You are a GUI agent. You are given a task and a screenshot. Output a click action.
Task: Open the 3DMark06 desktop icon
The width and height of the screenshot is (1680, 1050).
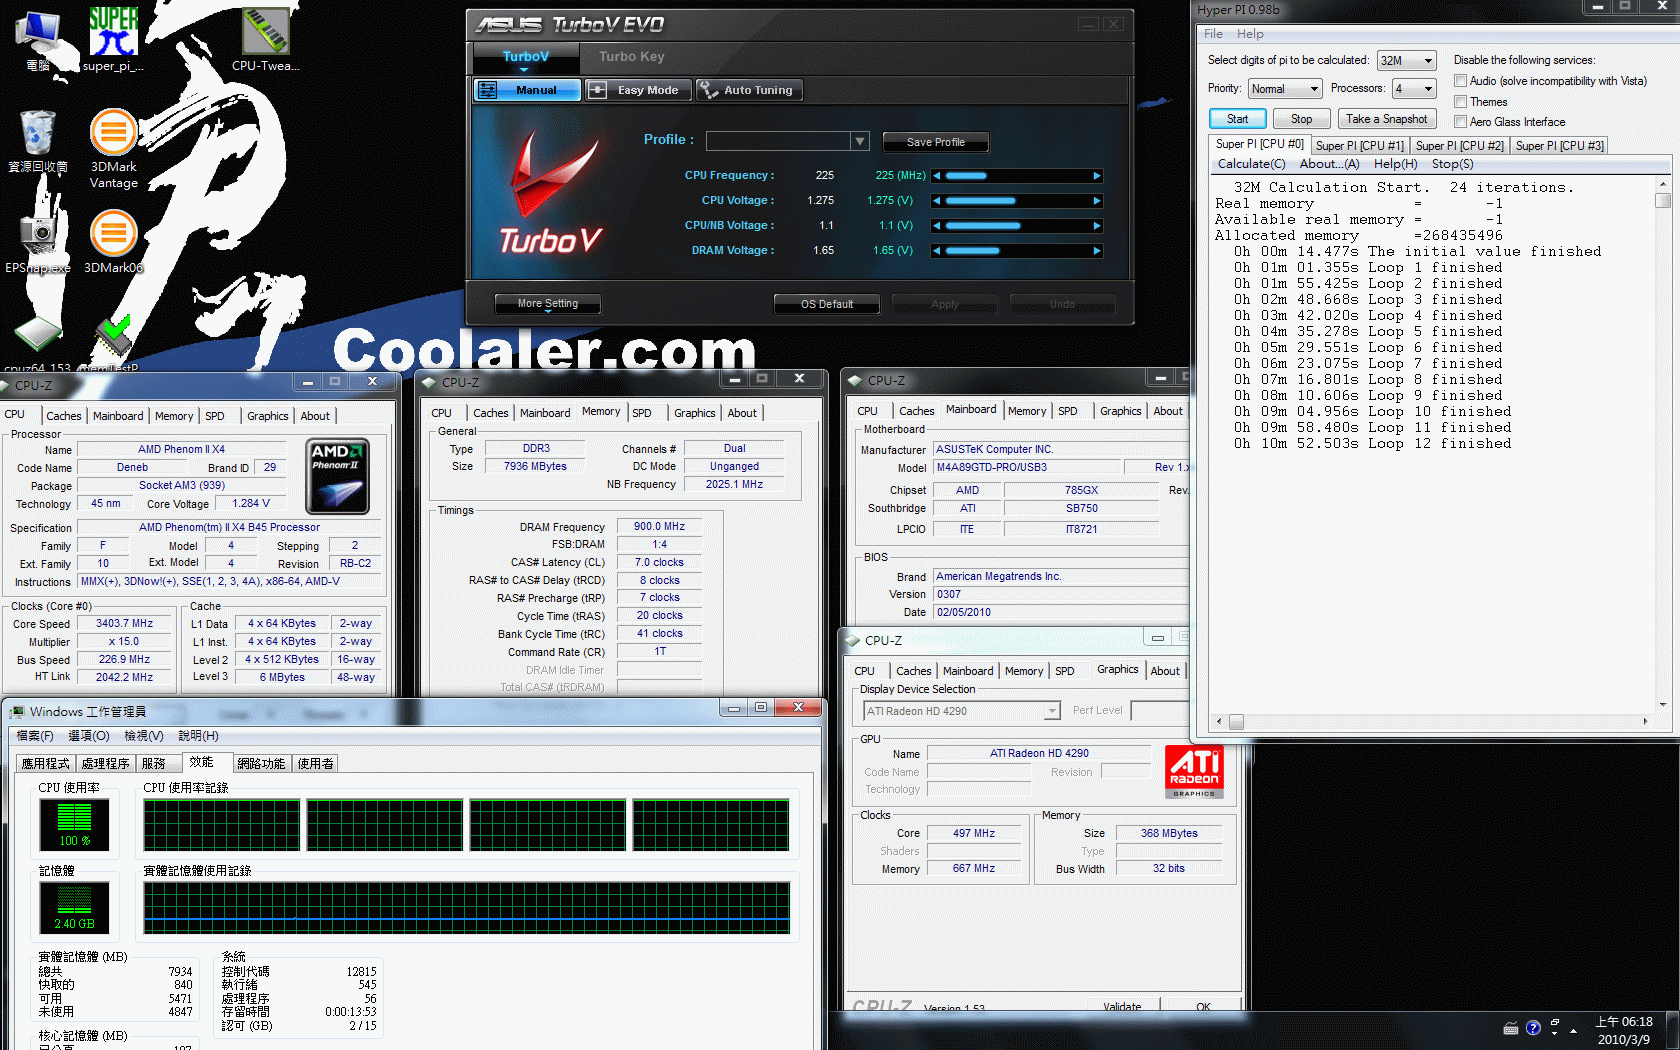point(114,241)
